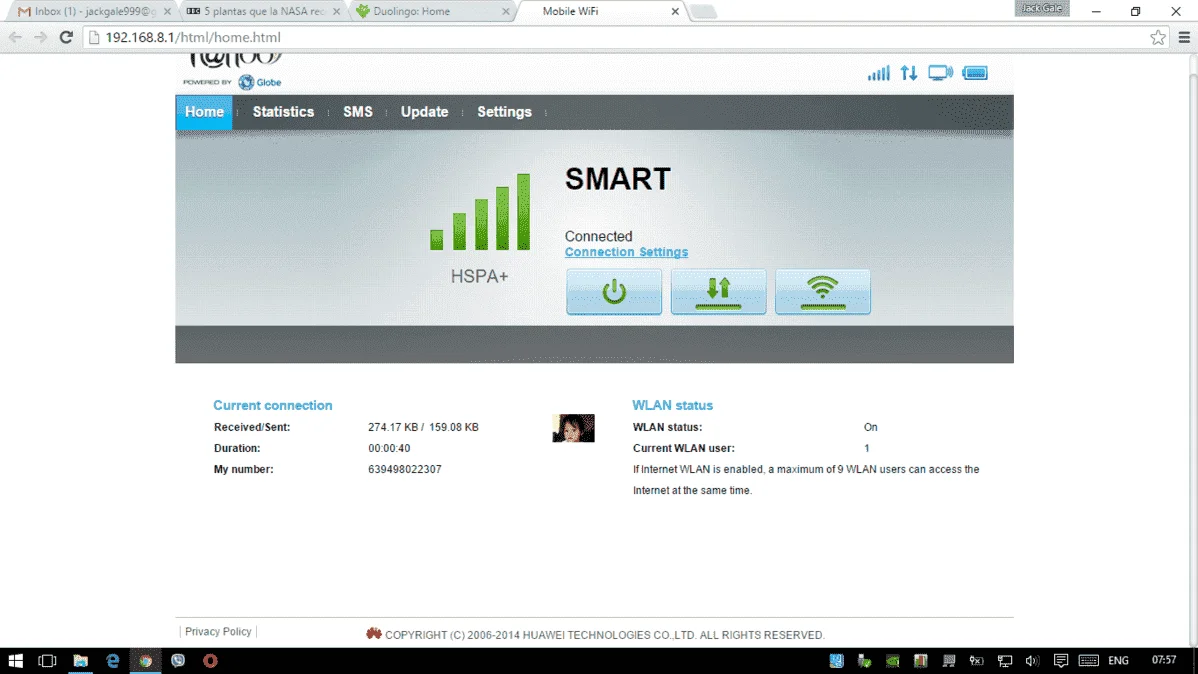Click the volume speaker tray icon
Image resolution: width=1198 pixels, height=674 pixels.
pyautogui.click(x=1032, y=661)
